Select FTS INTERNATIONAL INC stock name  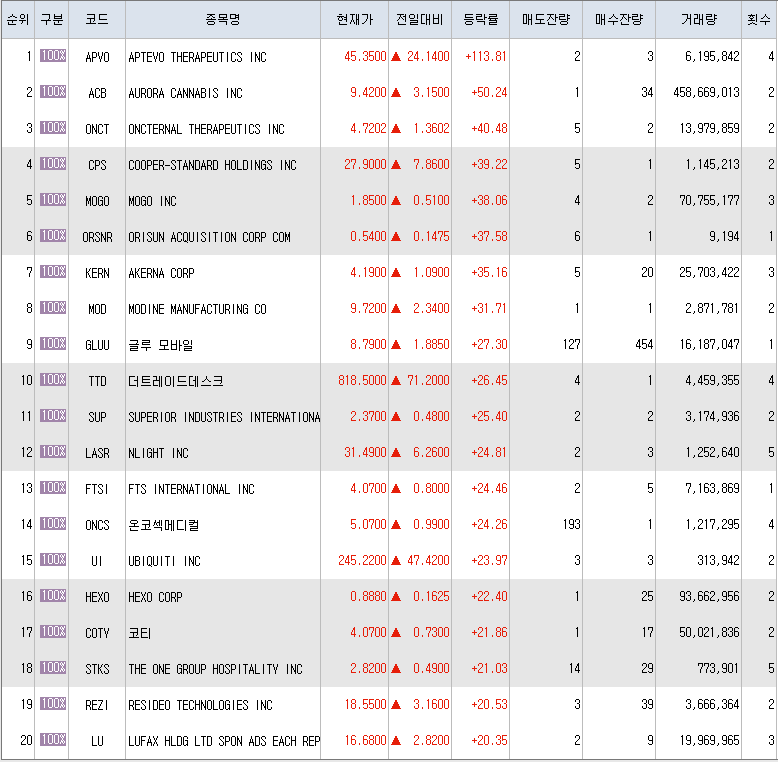click(x=192, y=489)
